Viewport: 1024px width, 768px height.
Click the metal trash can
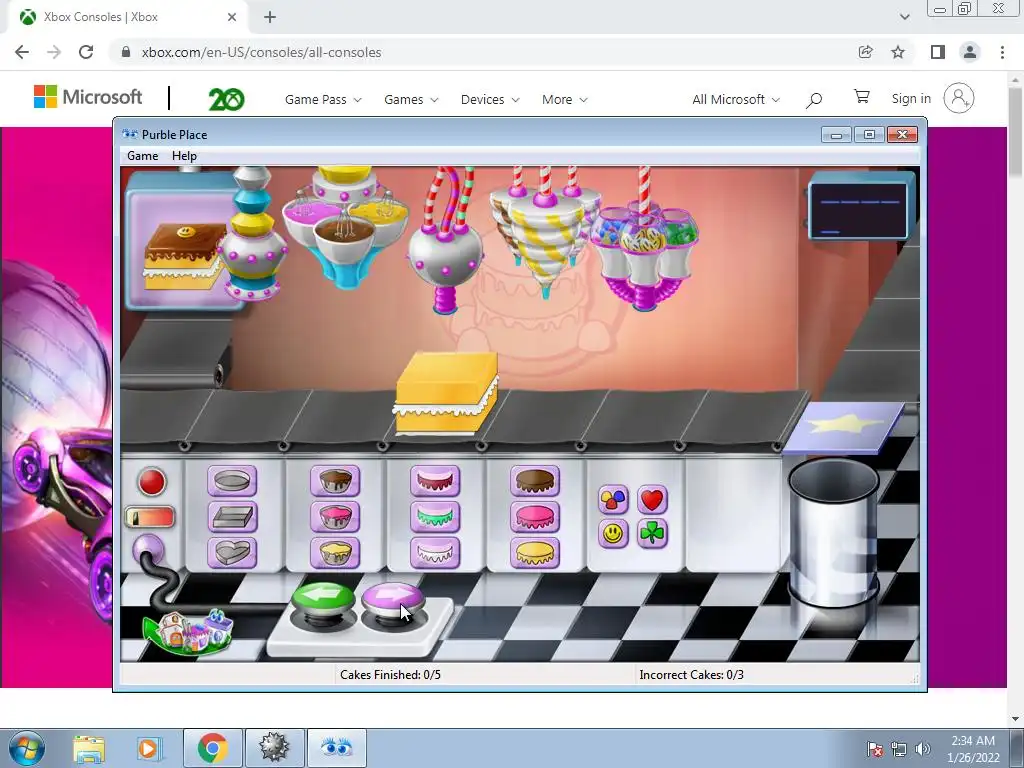coord(833,532)
